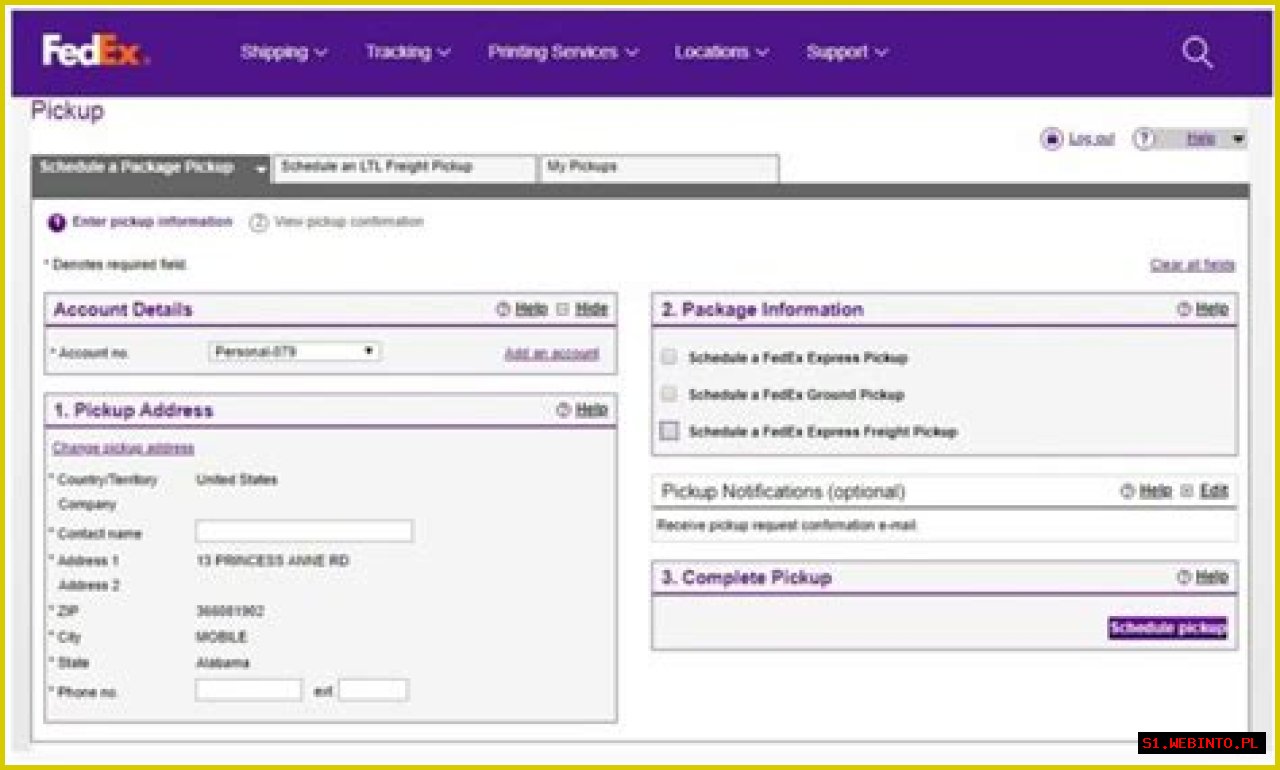1280x770 pixels.
Task: Click Hide icon in Account Details header
Action: click(x=562, y=310)
